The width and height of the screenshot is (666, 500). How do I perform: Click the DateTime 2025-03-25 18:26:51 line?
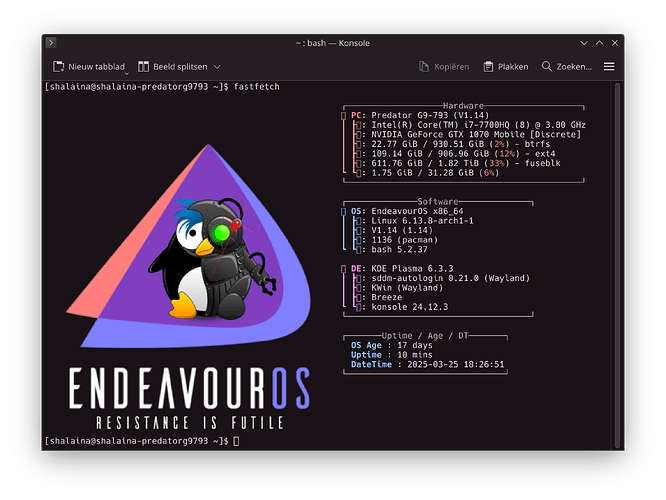(427, 364)
